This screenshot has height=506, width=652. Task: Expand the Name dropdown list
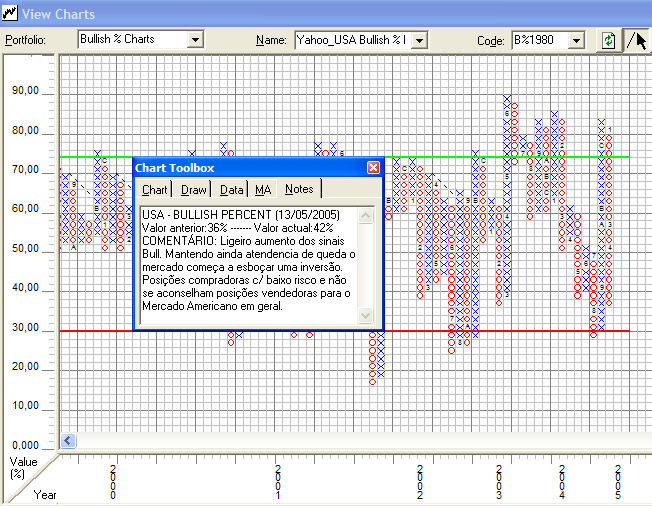[x=419, y=40]
